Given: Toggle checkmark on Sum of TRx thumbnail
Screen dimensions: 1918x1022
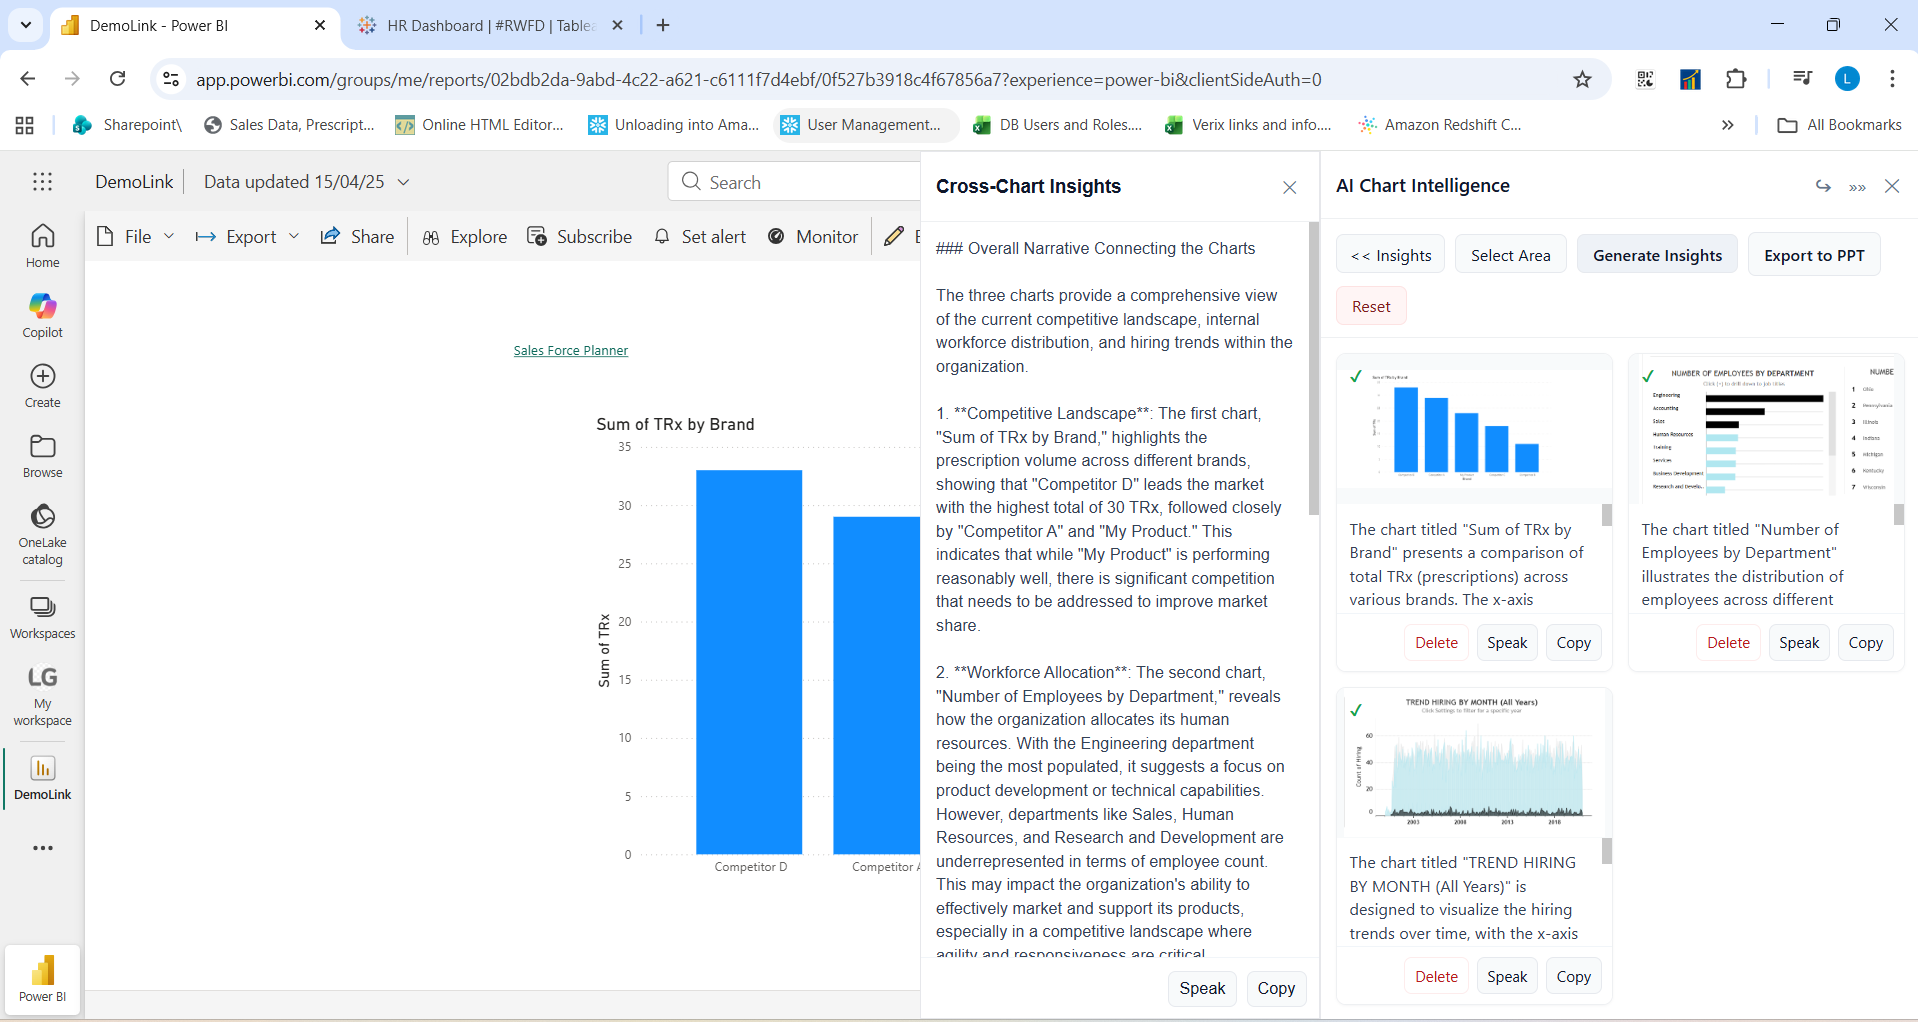Looking at the screenshot, I should [x=1356, y=377].
